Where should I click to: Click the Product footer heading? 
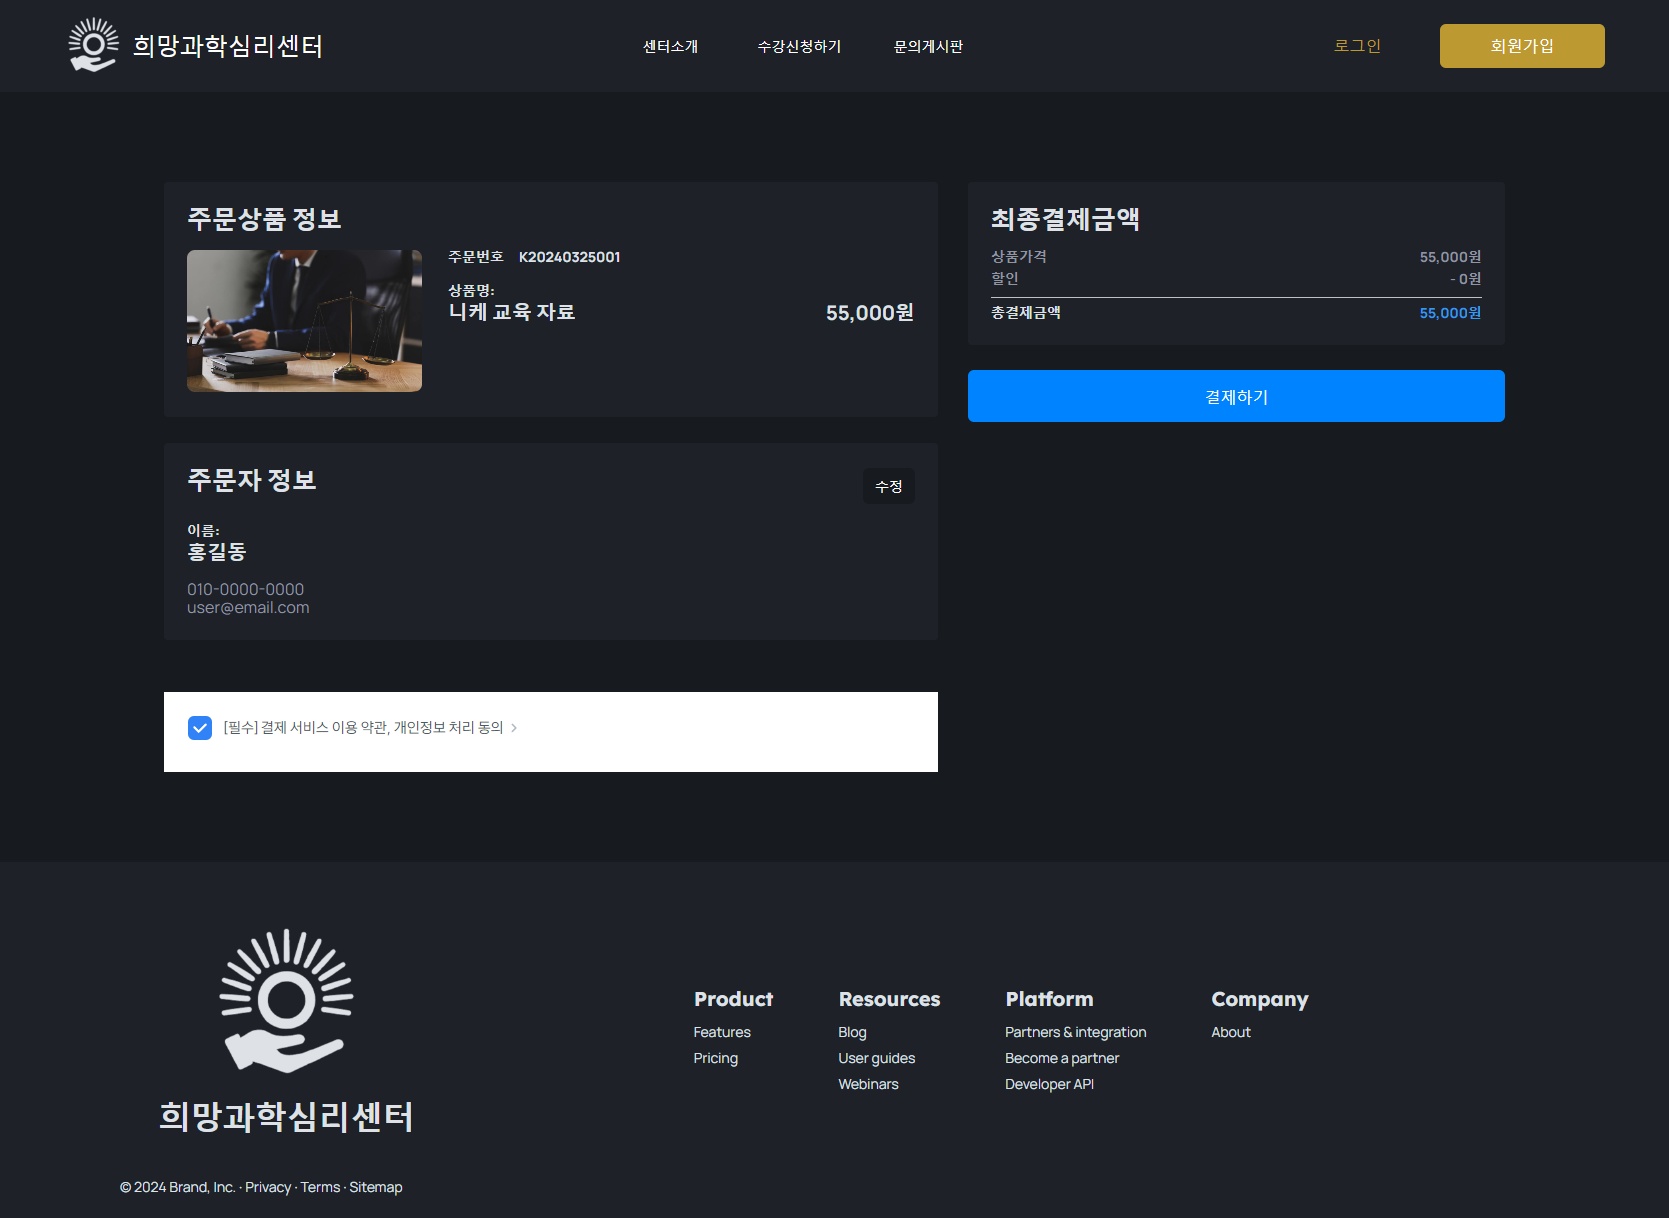click(733, 999)
